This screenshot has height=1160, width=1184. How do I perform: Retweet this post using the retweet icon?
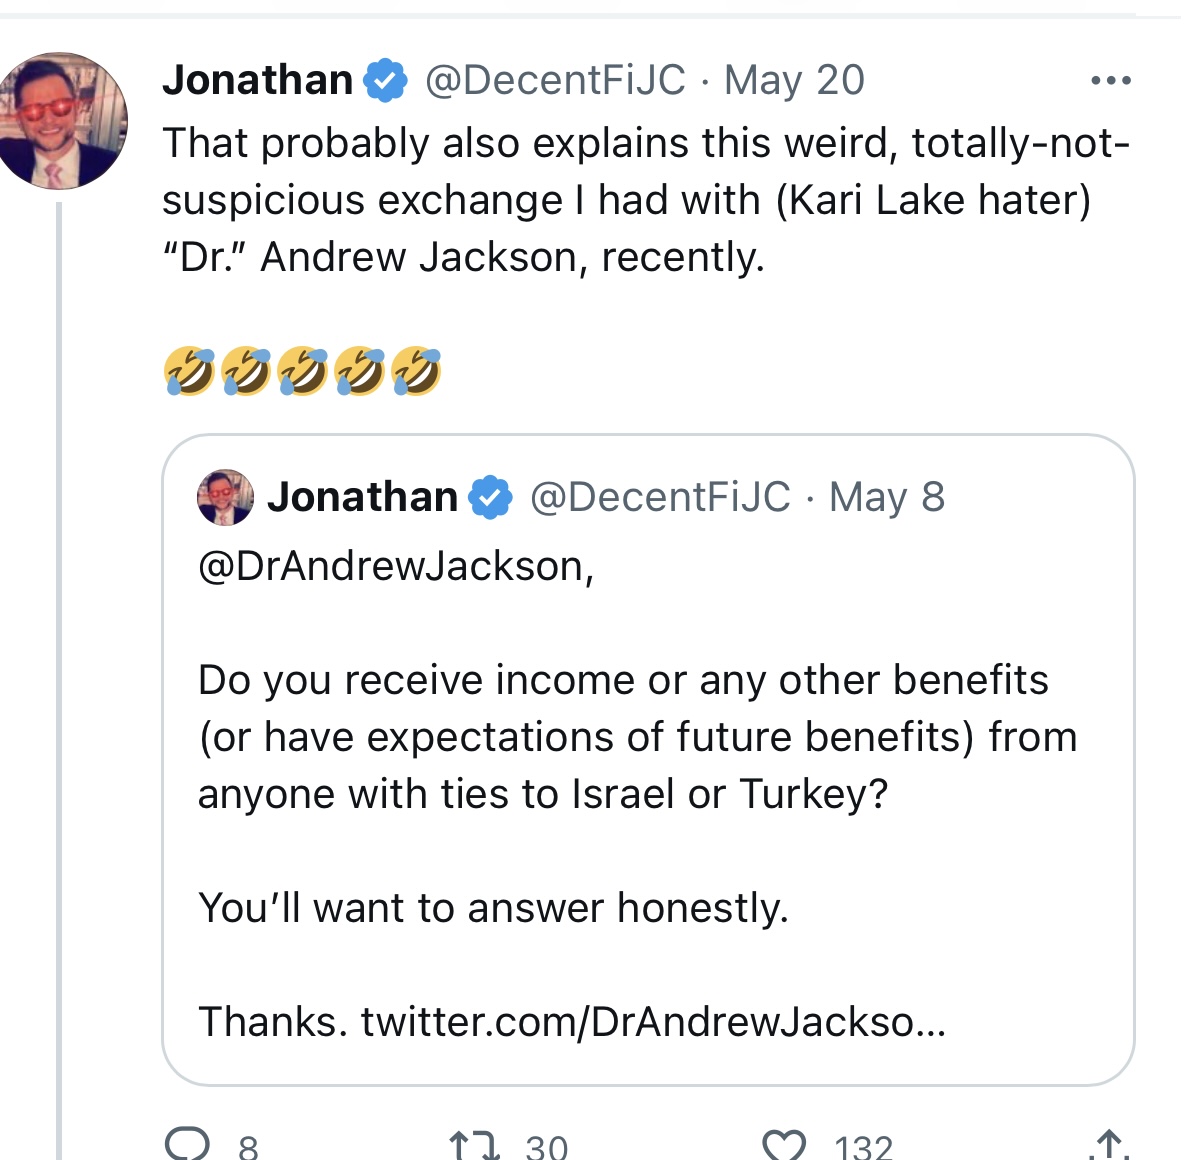(474, 1144)
